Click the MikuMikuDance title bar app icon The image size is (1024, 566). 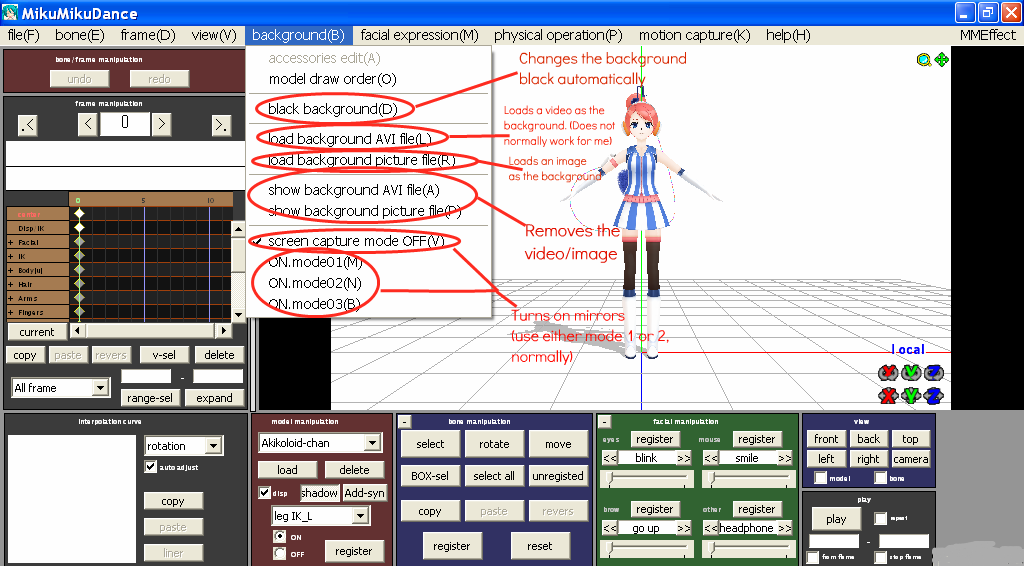tap(10, 12)
